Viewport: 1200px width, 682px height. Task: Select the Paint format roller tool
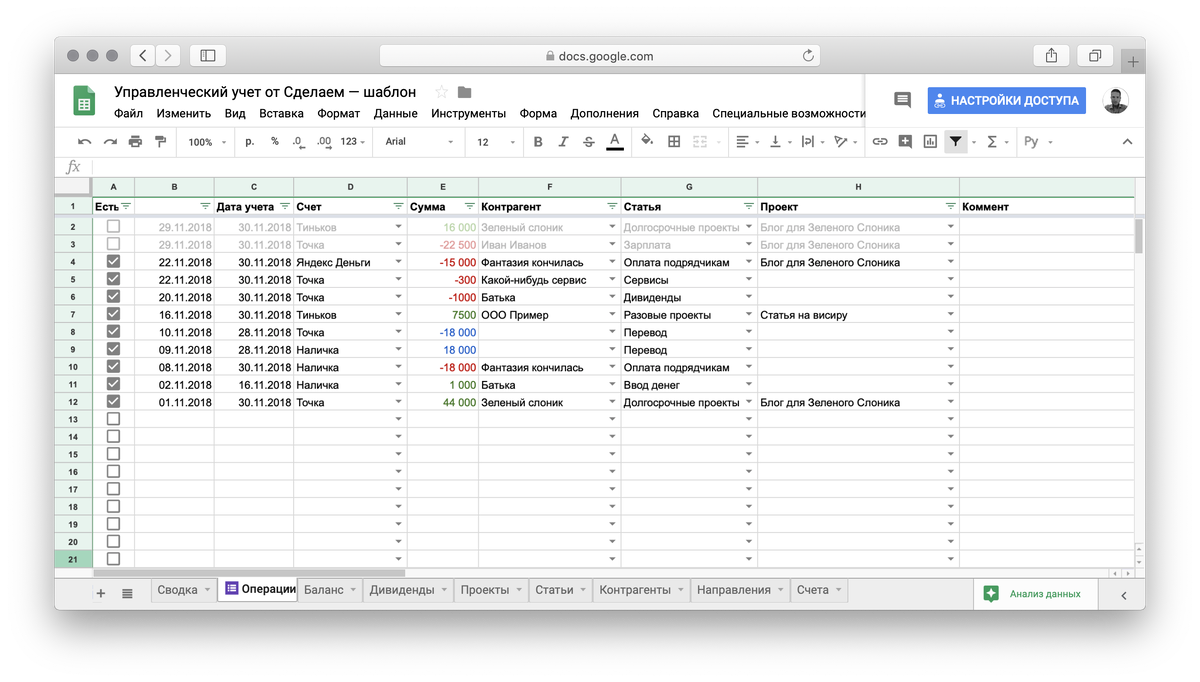pos(160,142)
